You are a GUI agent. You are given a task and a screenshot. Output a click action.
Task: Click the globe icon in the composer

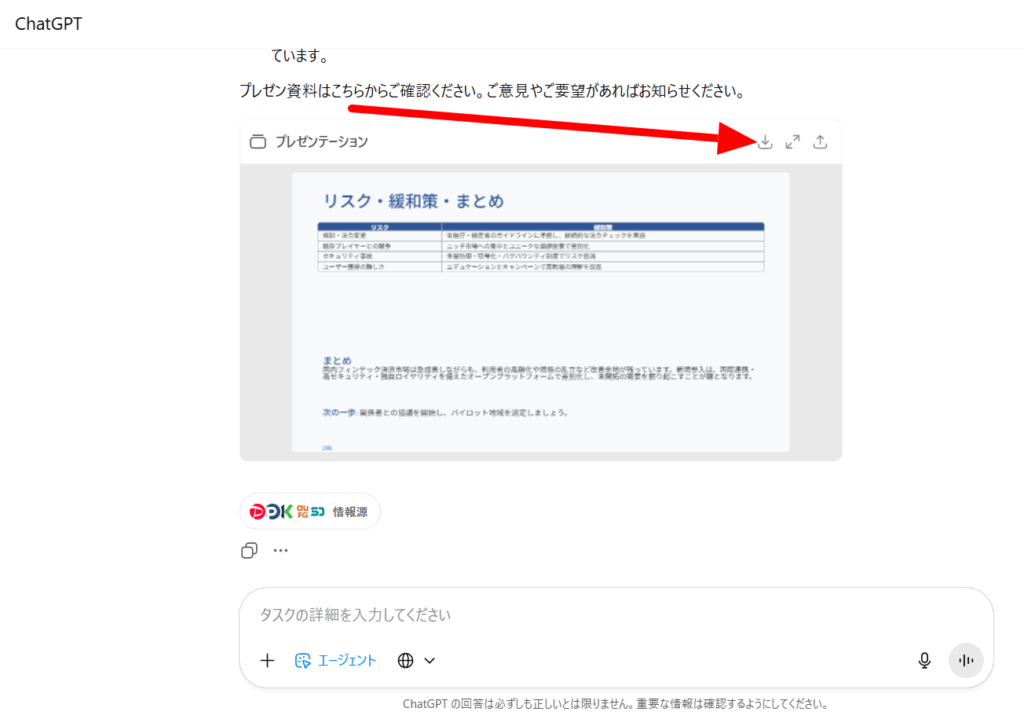point(405,660)
